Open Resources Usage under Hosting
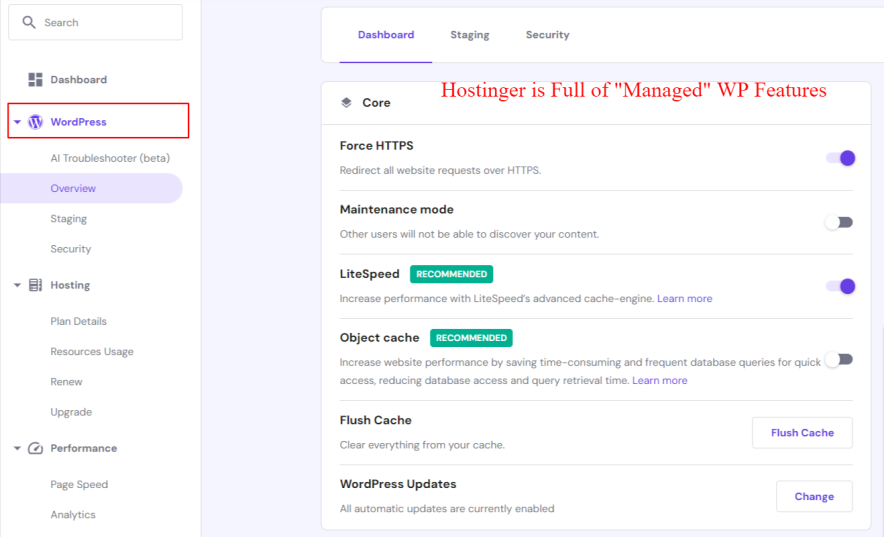Viewport: 884px width, 537px height. coord(92,352)
